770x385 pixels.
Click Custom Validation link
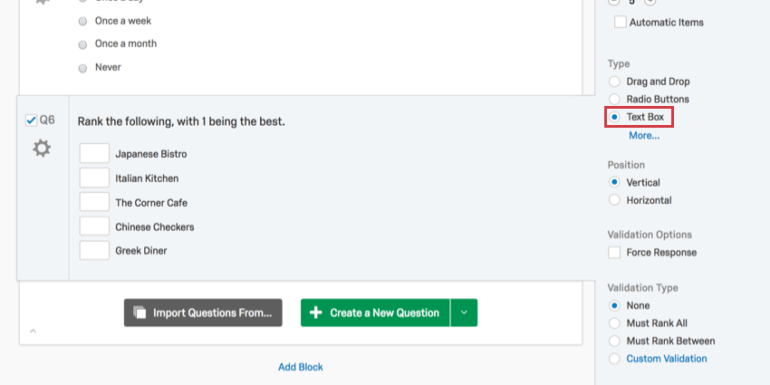pos(666,358)
